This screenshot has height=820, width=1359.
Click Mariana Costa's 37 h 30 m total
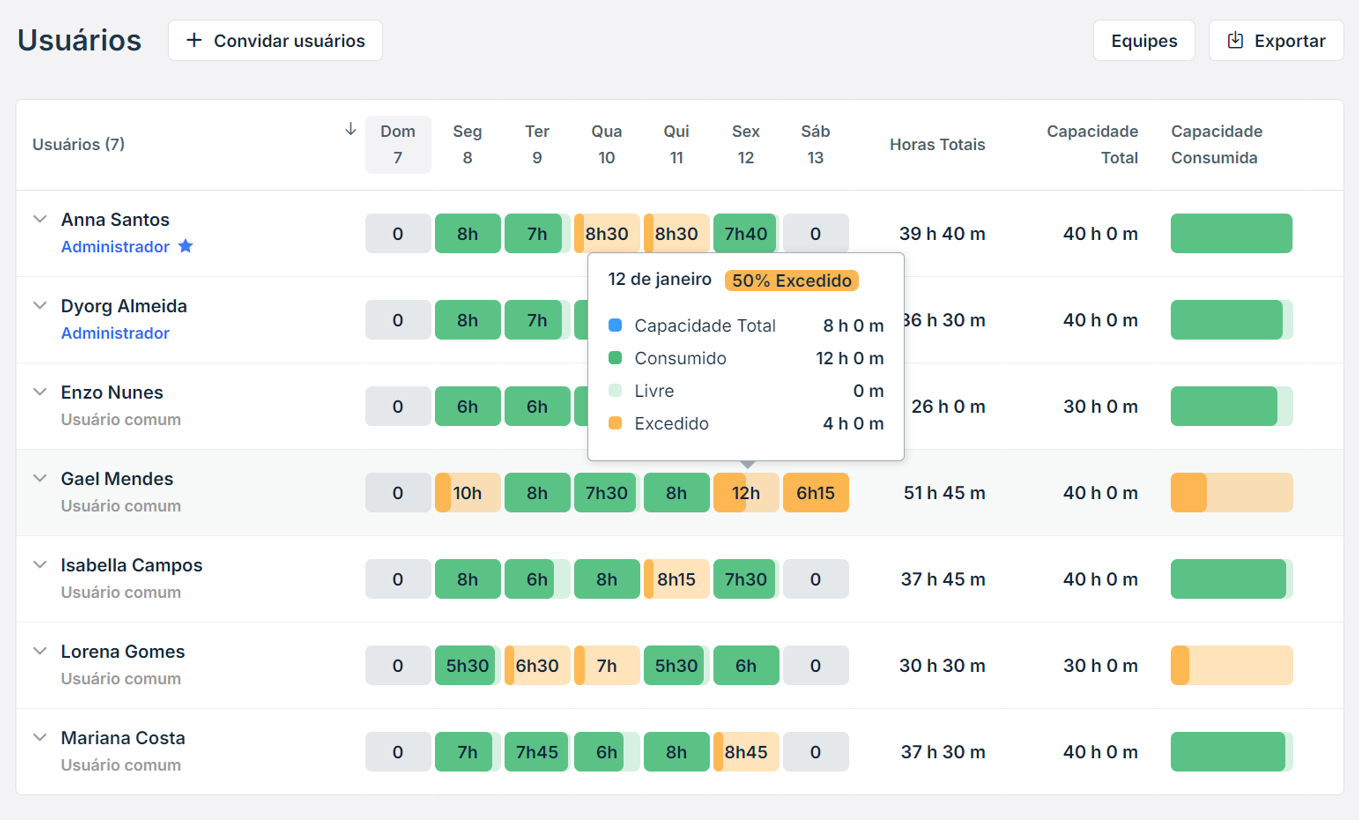pos(943,752)
